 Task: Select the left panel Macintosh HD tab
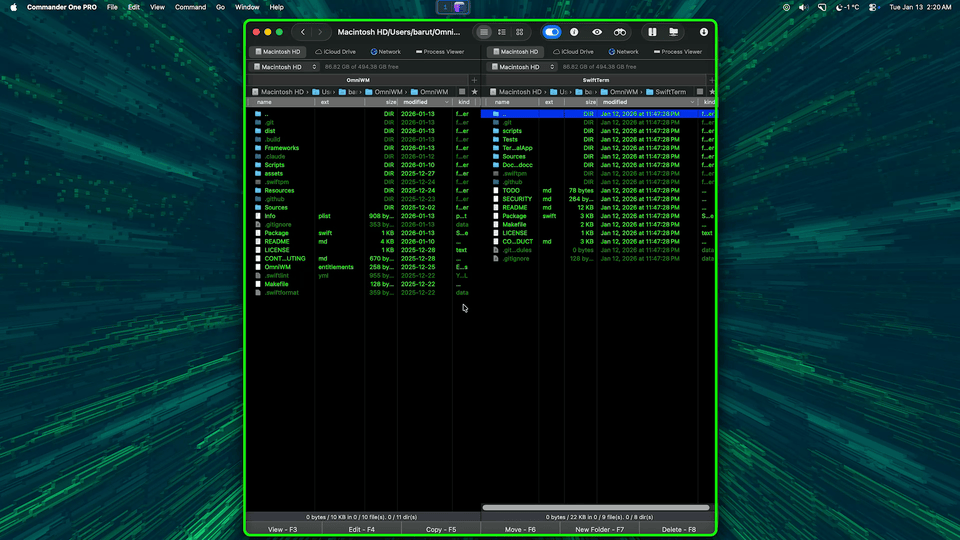point(277,51)
